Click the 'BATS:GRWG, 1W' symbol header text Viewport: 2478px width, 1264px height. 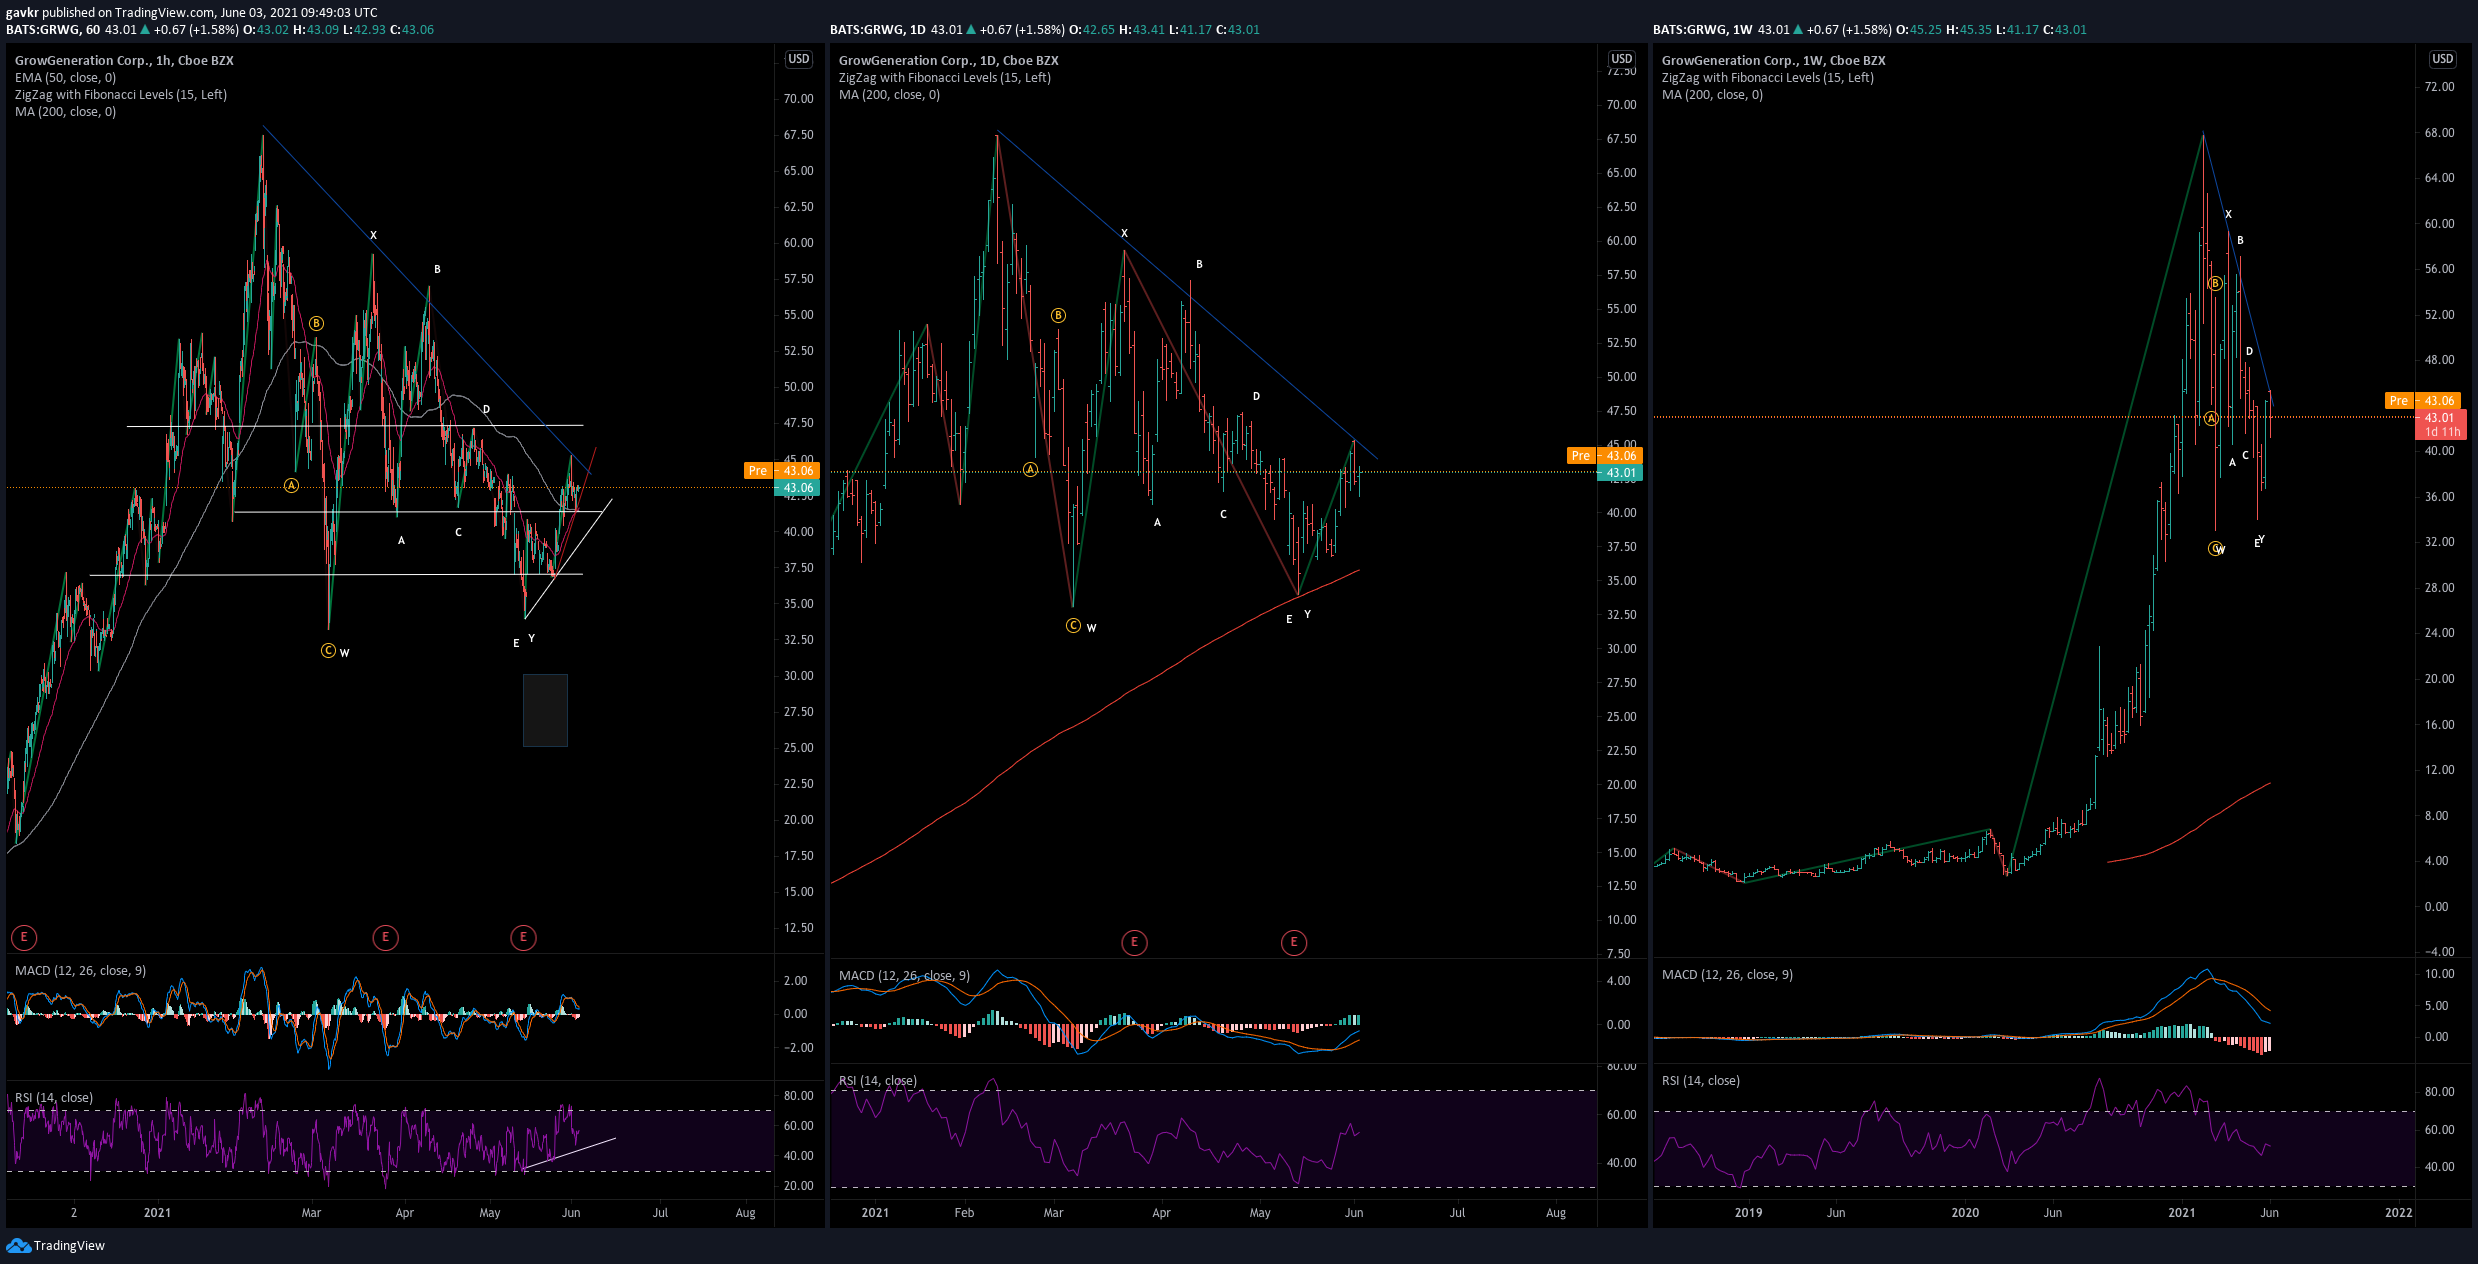click(x=1703, y=29)
